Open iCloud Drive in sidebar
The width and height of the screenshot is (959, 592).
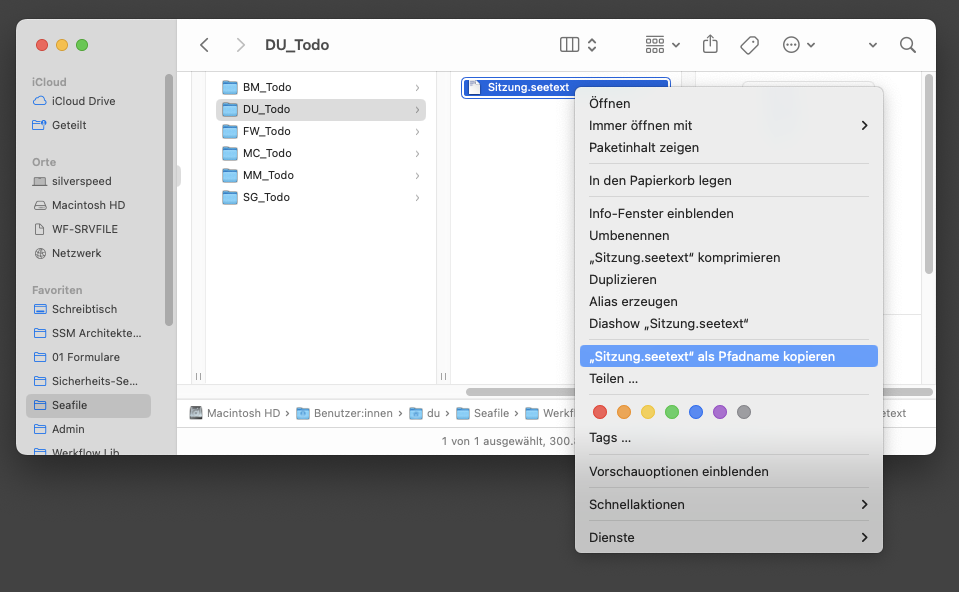click(x=83, y=101)
